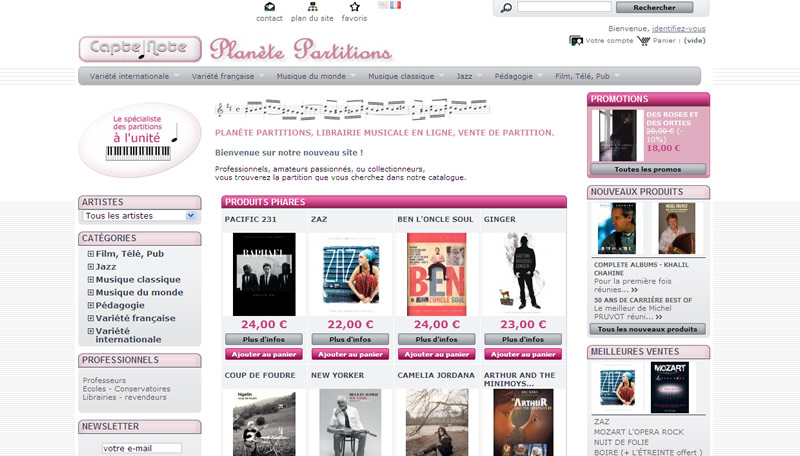The height and width of the screenshot is (456, 800).
Task: Switch language with the English flag
Action: click(383, 5)
